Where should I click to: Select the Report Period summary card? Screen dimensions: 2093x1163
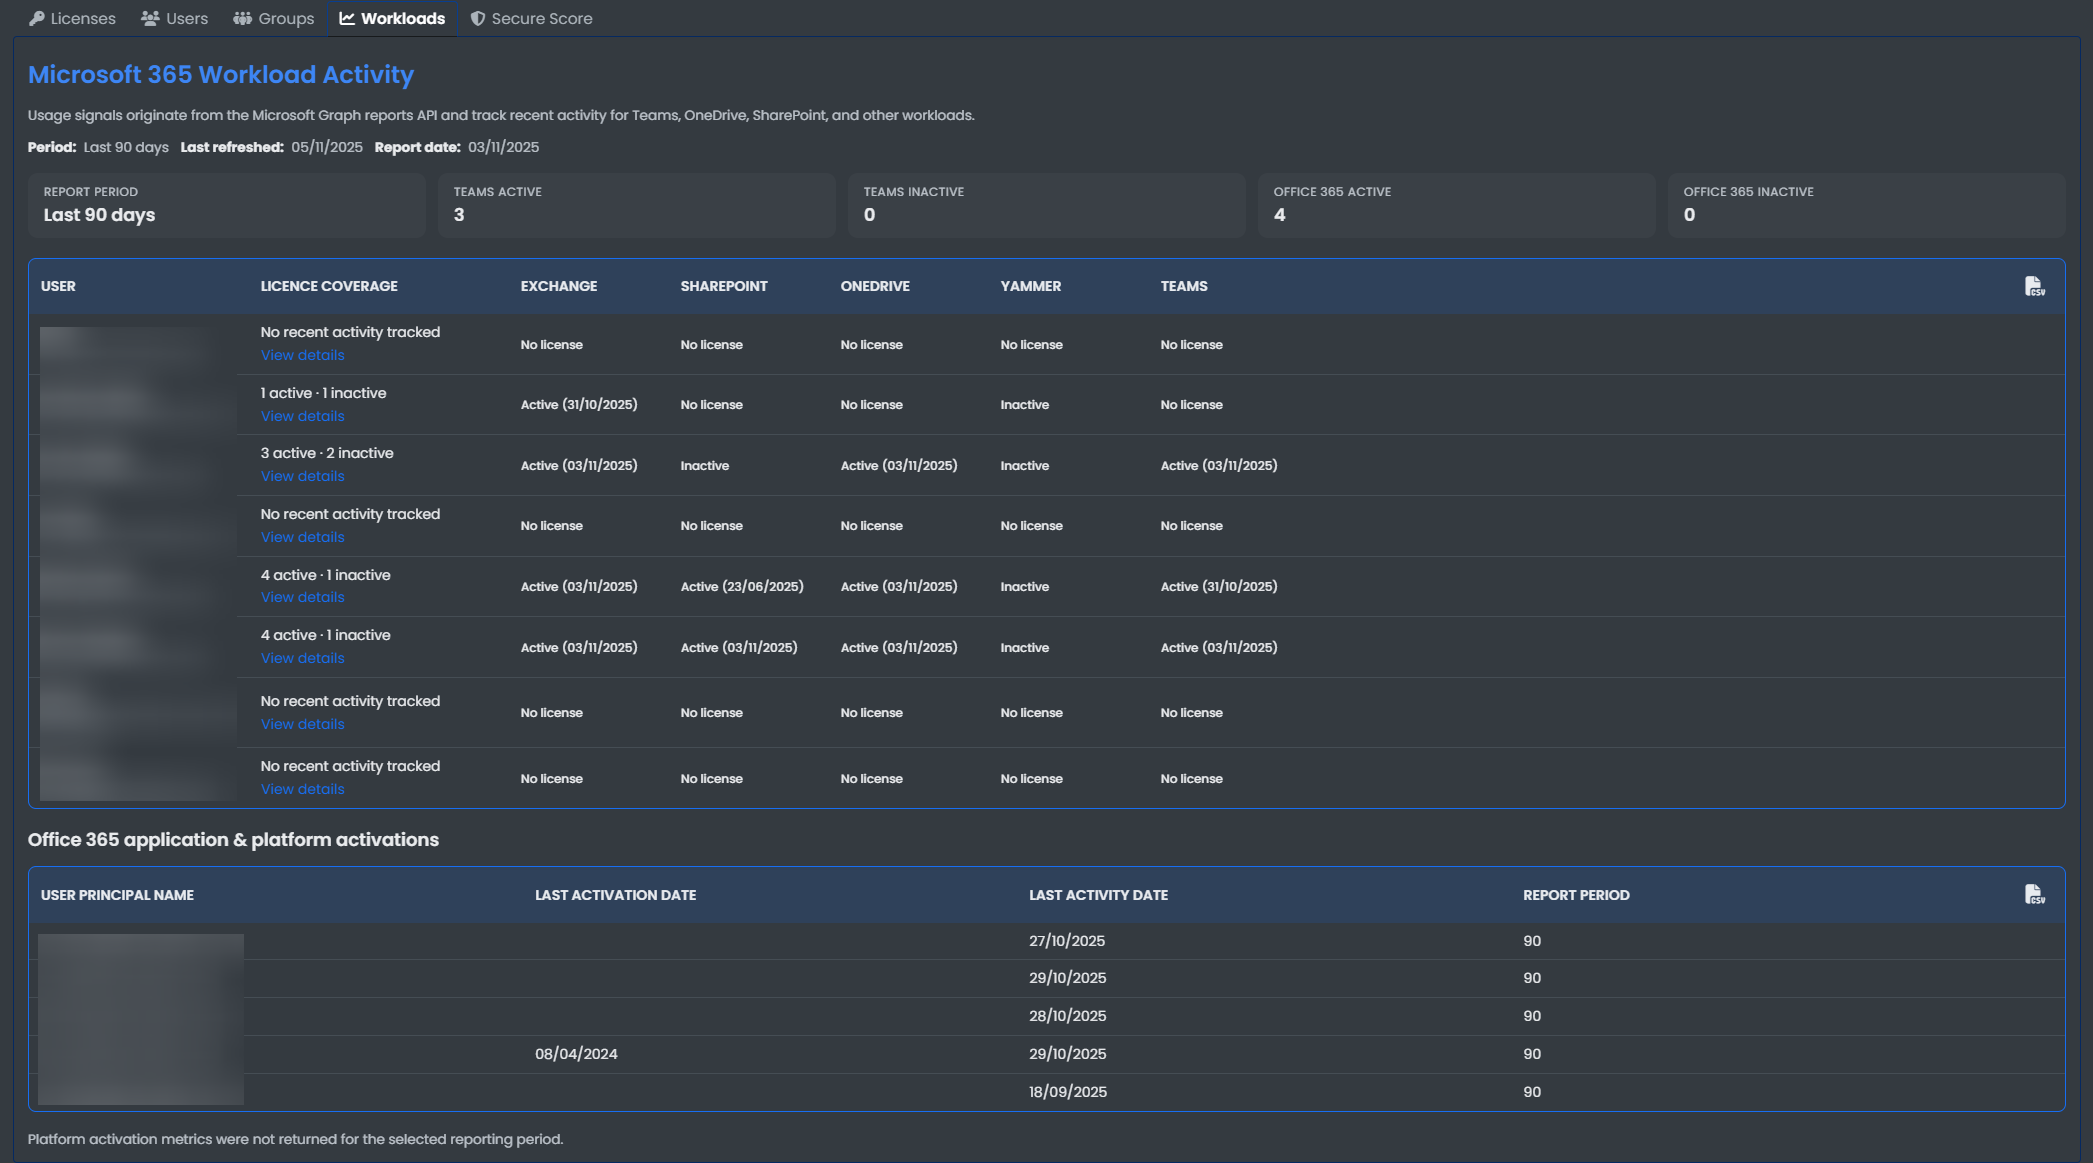pos(227,205)
